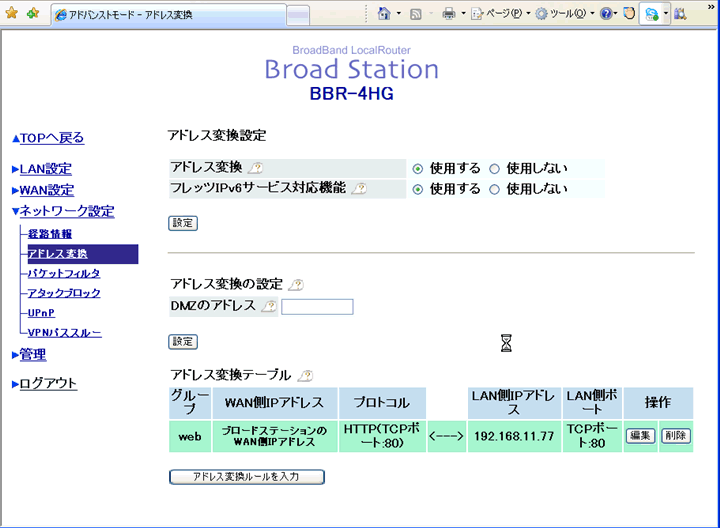
Task: Click the 削除 button for web rule
Action: coord(675,436)
